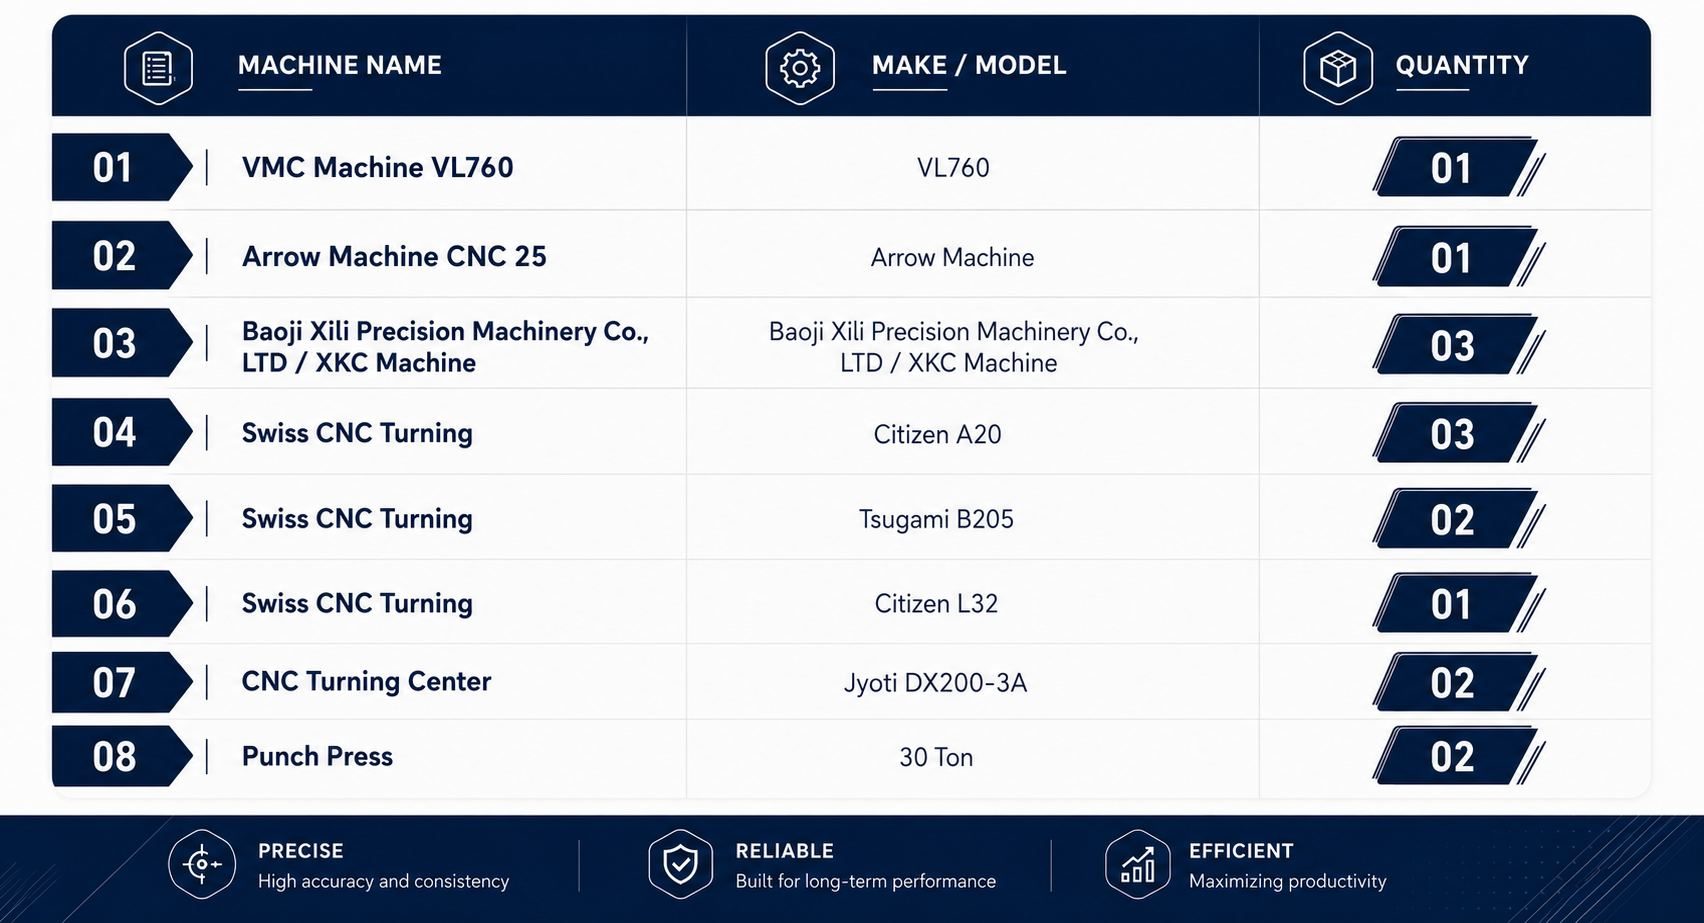
Task: Select VMC Machine VL760 name
Action: [377, 167]
